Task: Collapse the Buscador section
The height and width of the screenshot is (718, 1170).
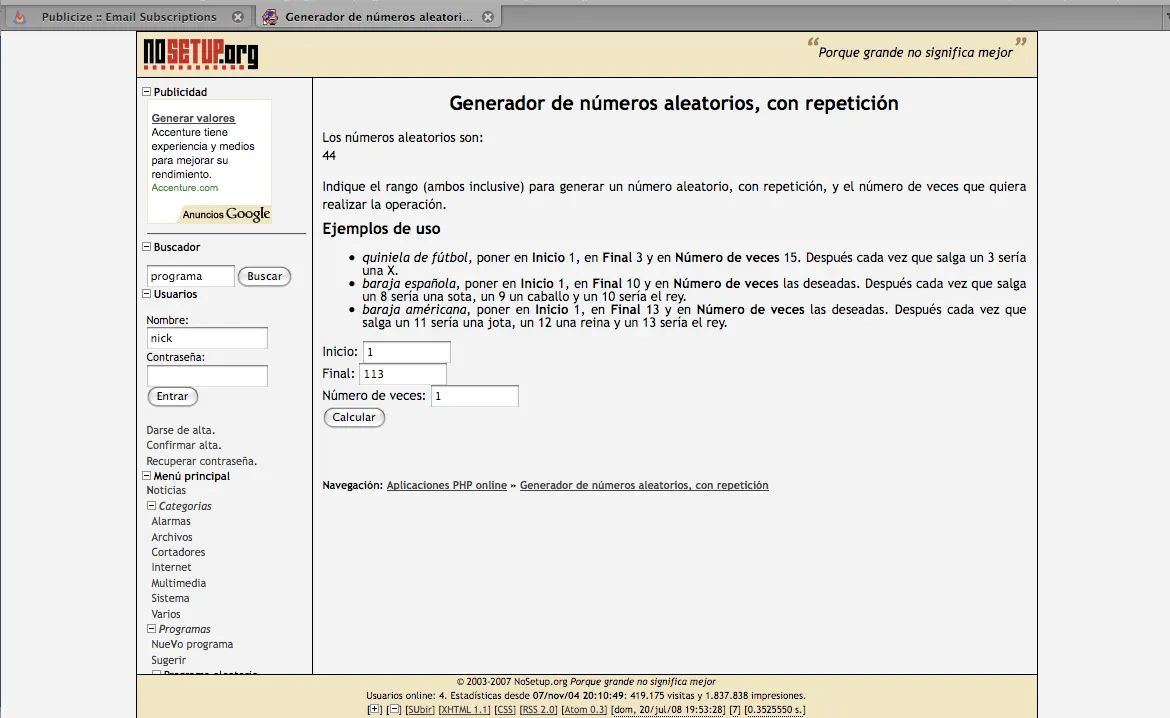Action: click(147, 247)
